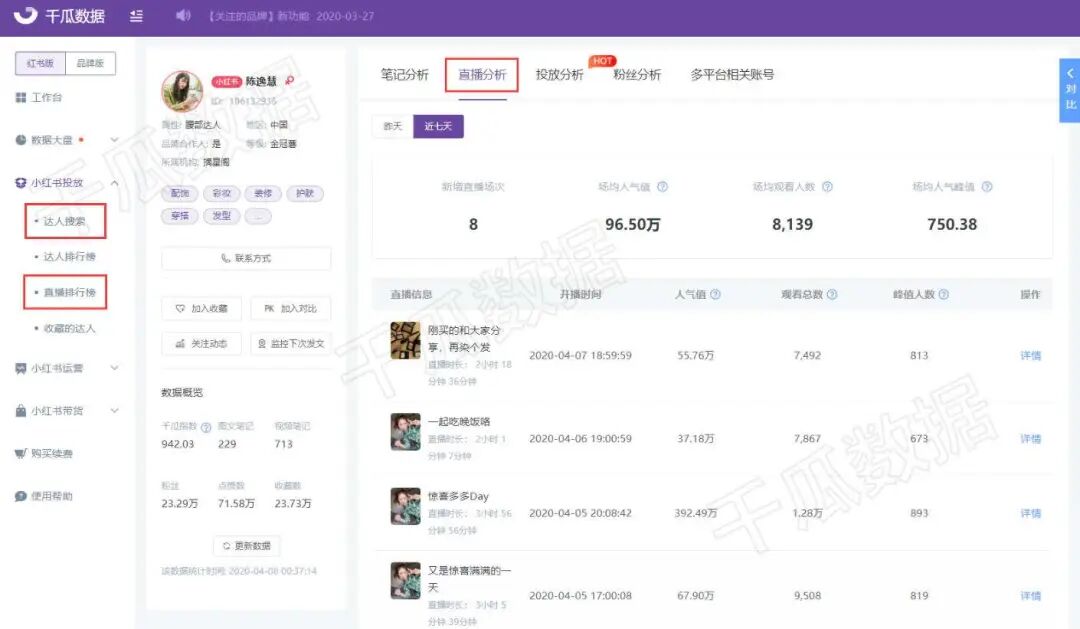Open the 笔记分析 tab

point(405,74)
